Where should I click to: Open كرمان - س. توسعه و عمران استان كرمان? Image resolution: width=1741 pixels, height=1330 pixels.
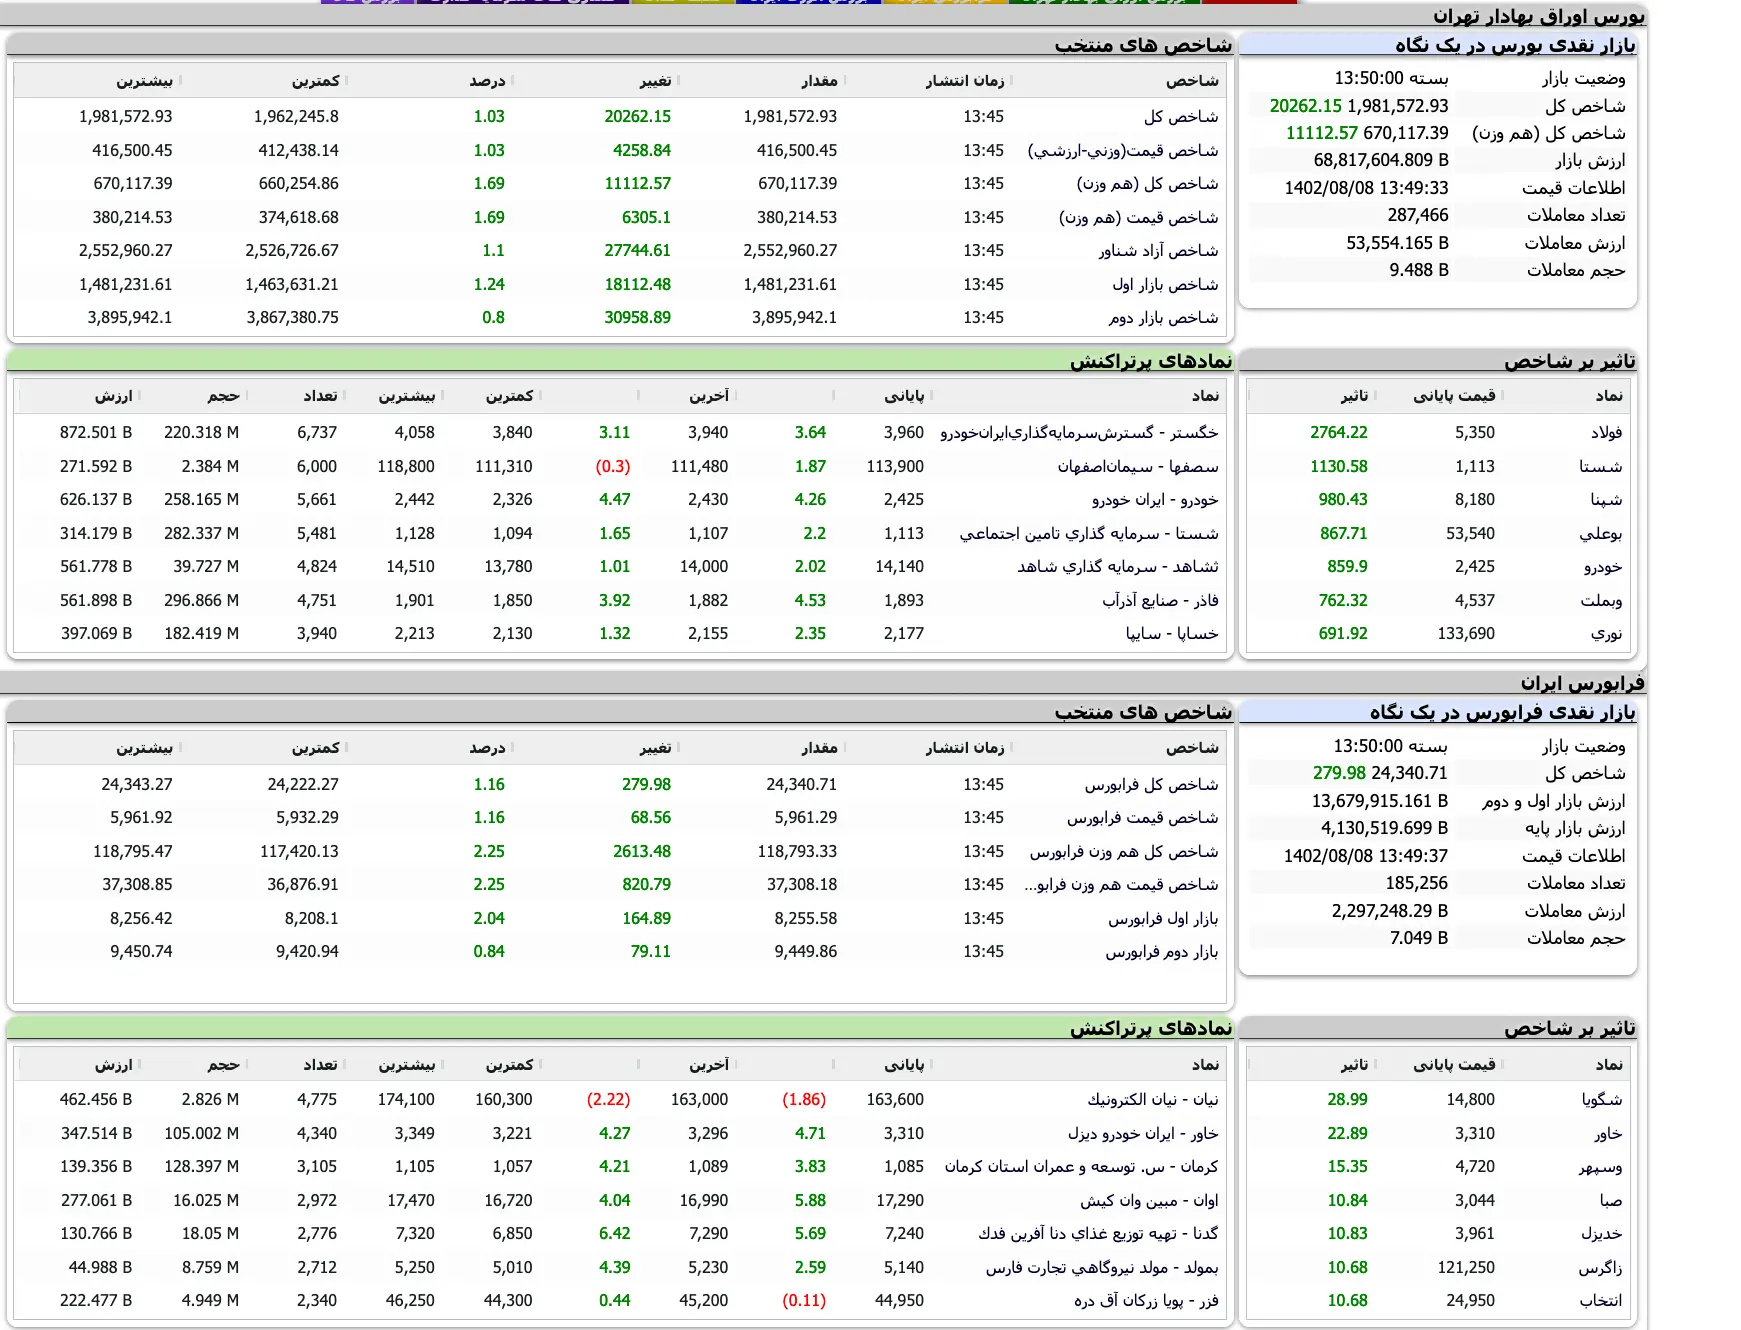1081,1167
